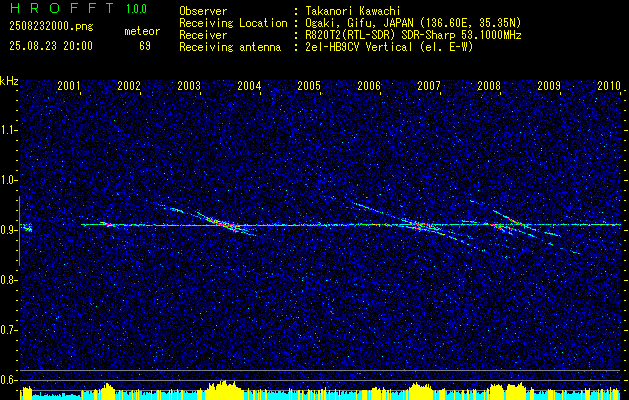Click the 2010 time axis label
This screenshot has width=629, height=400.
coord(609,85)
